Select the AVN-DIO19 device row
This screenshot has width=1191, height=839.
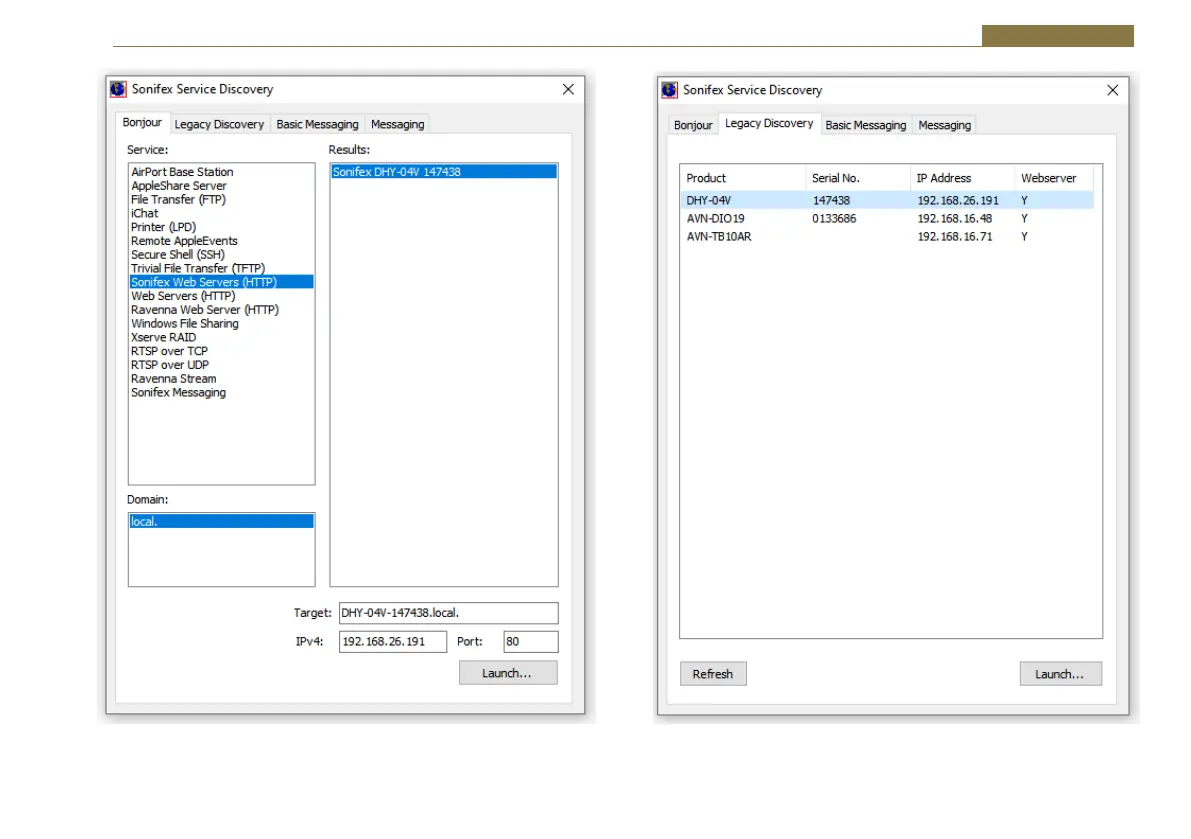(x=715, y=219)
